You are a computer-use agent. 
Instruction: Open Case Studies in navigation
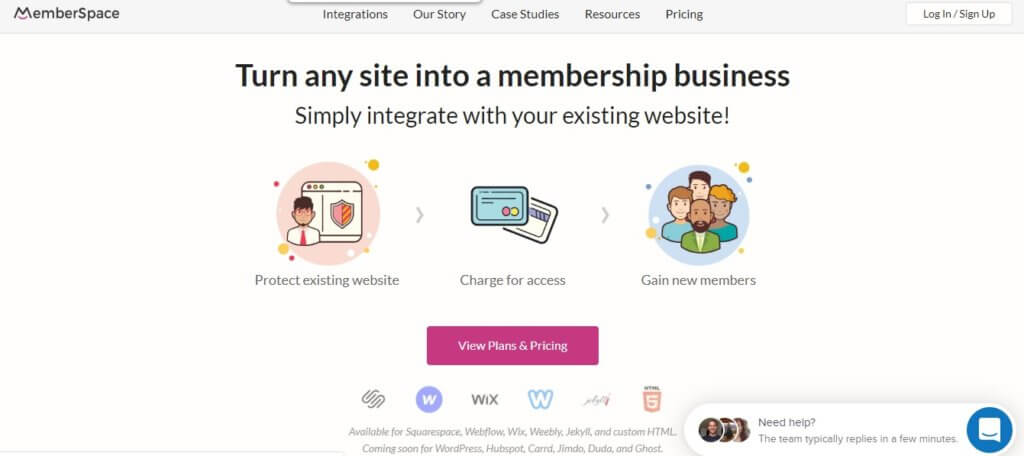[x=525, y=14]
